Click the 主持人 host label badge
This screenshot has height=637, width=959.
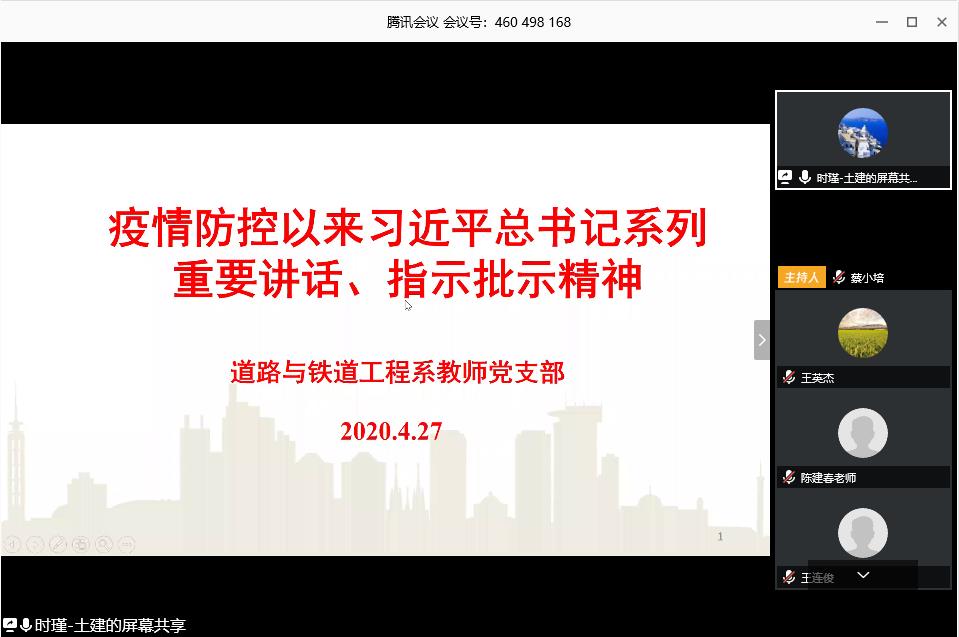[800, 277]
